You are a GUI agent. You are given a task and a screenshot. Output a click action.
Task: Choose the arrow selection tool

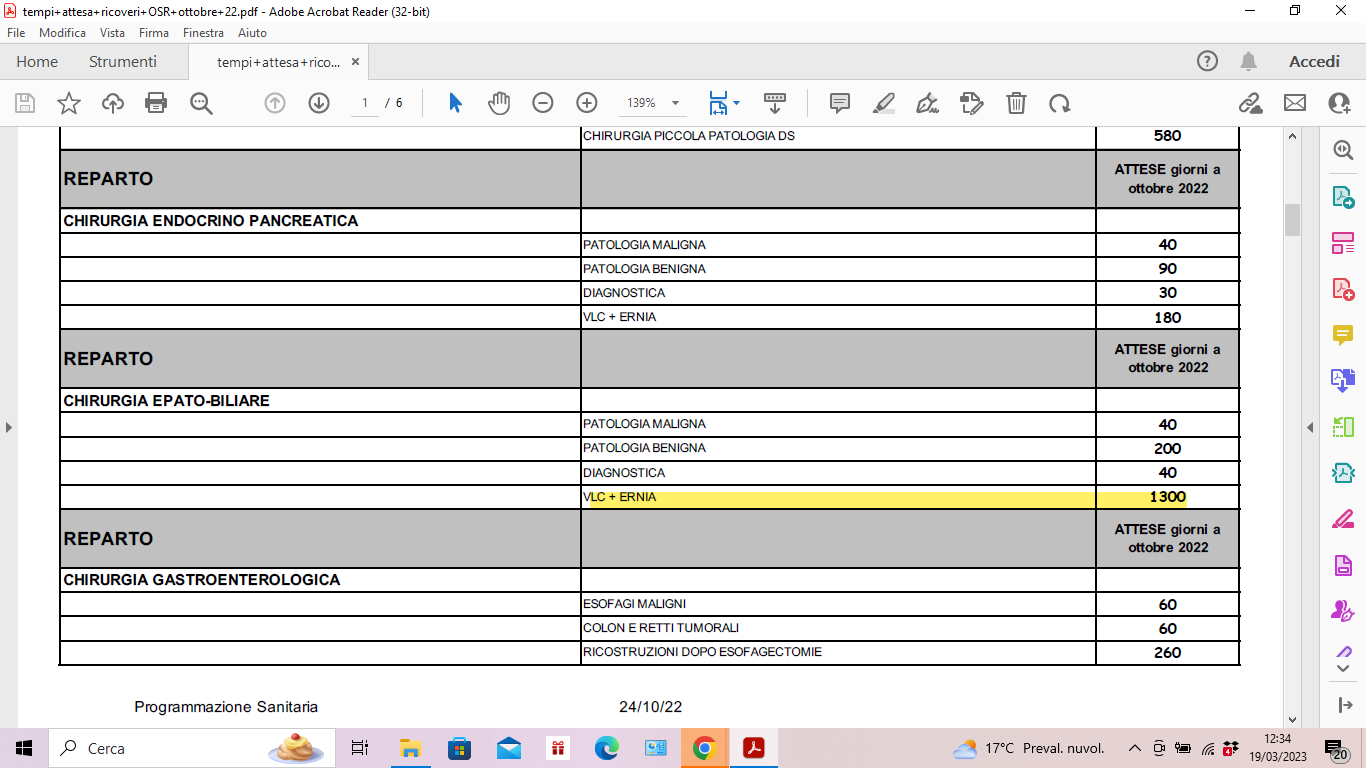click(x=456, y=103)
